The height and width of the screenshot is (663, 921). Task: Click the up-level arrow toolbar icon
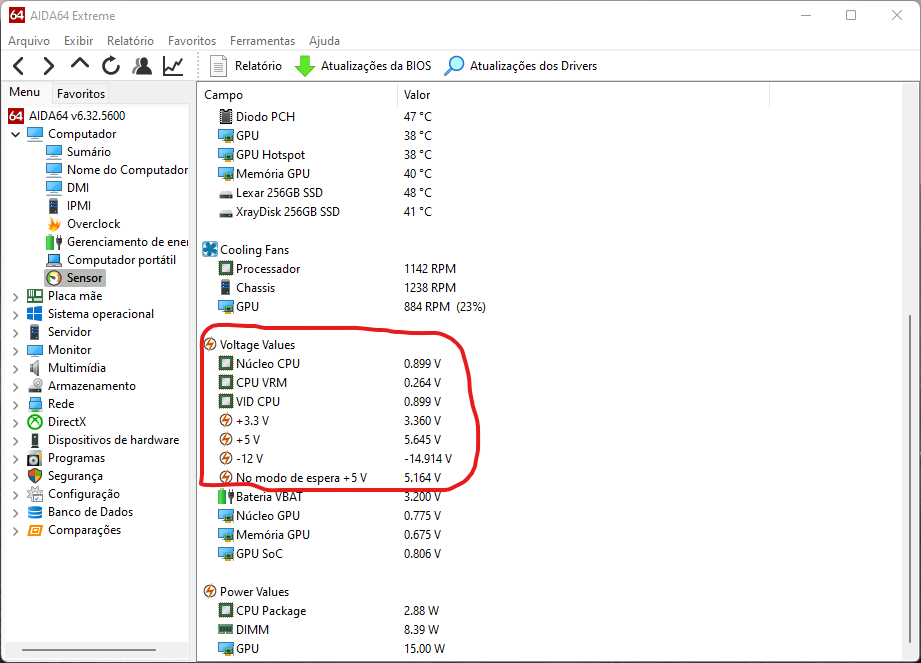click(80, 64)
